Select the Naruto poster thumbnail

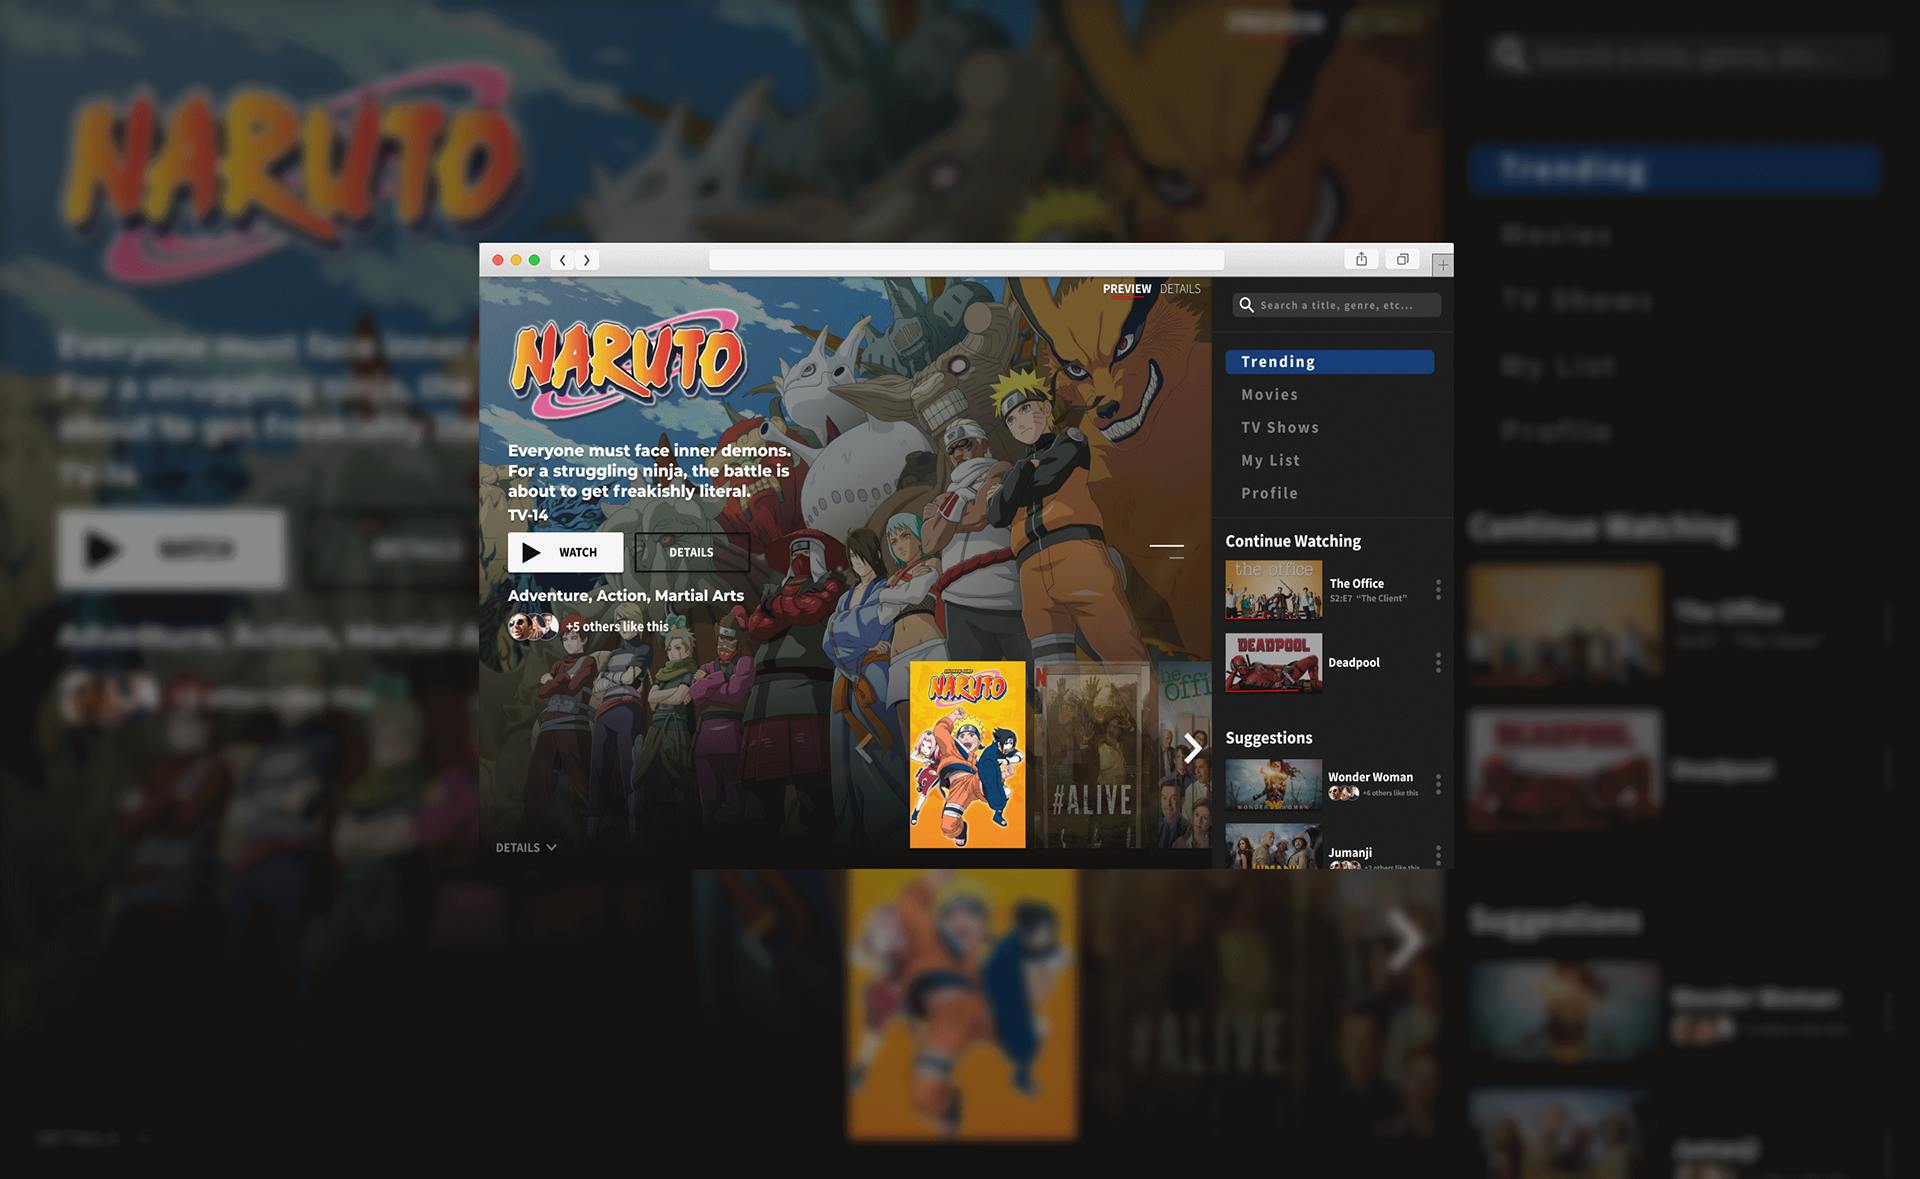967,754
